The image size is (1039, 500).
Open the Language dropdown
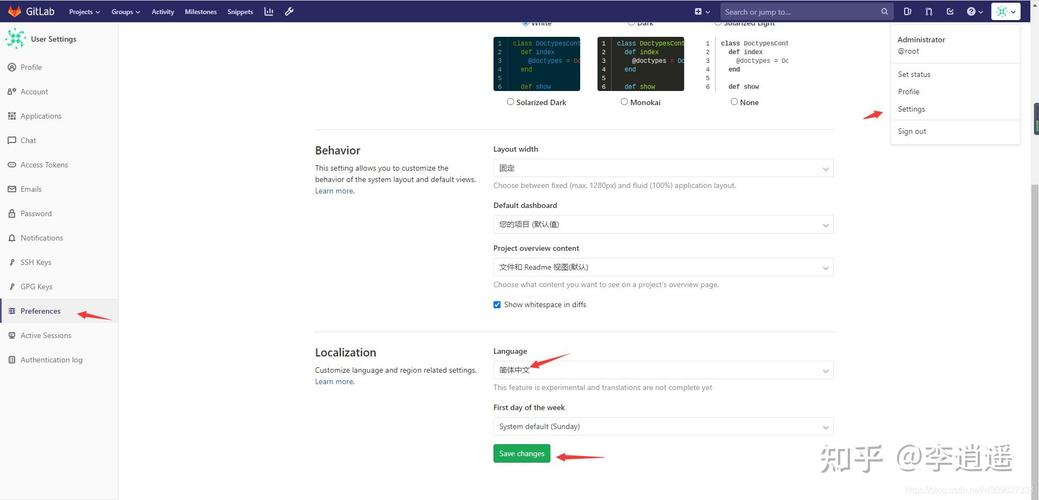point(662,371)
